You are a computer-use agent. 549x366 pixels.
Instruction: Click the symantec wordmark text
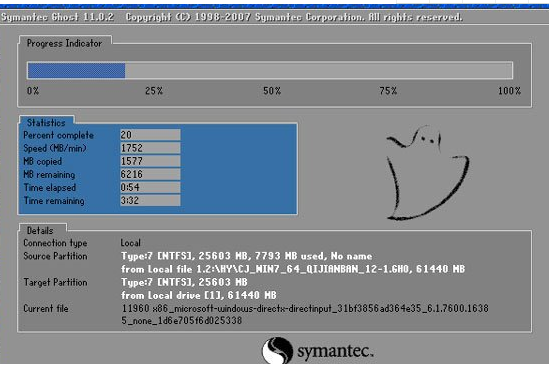point(335,351)
